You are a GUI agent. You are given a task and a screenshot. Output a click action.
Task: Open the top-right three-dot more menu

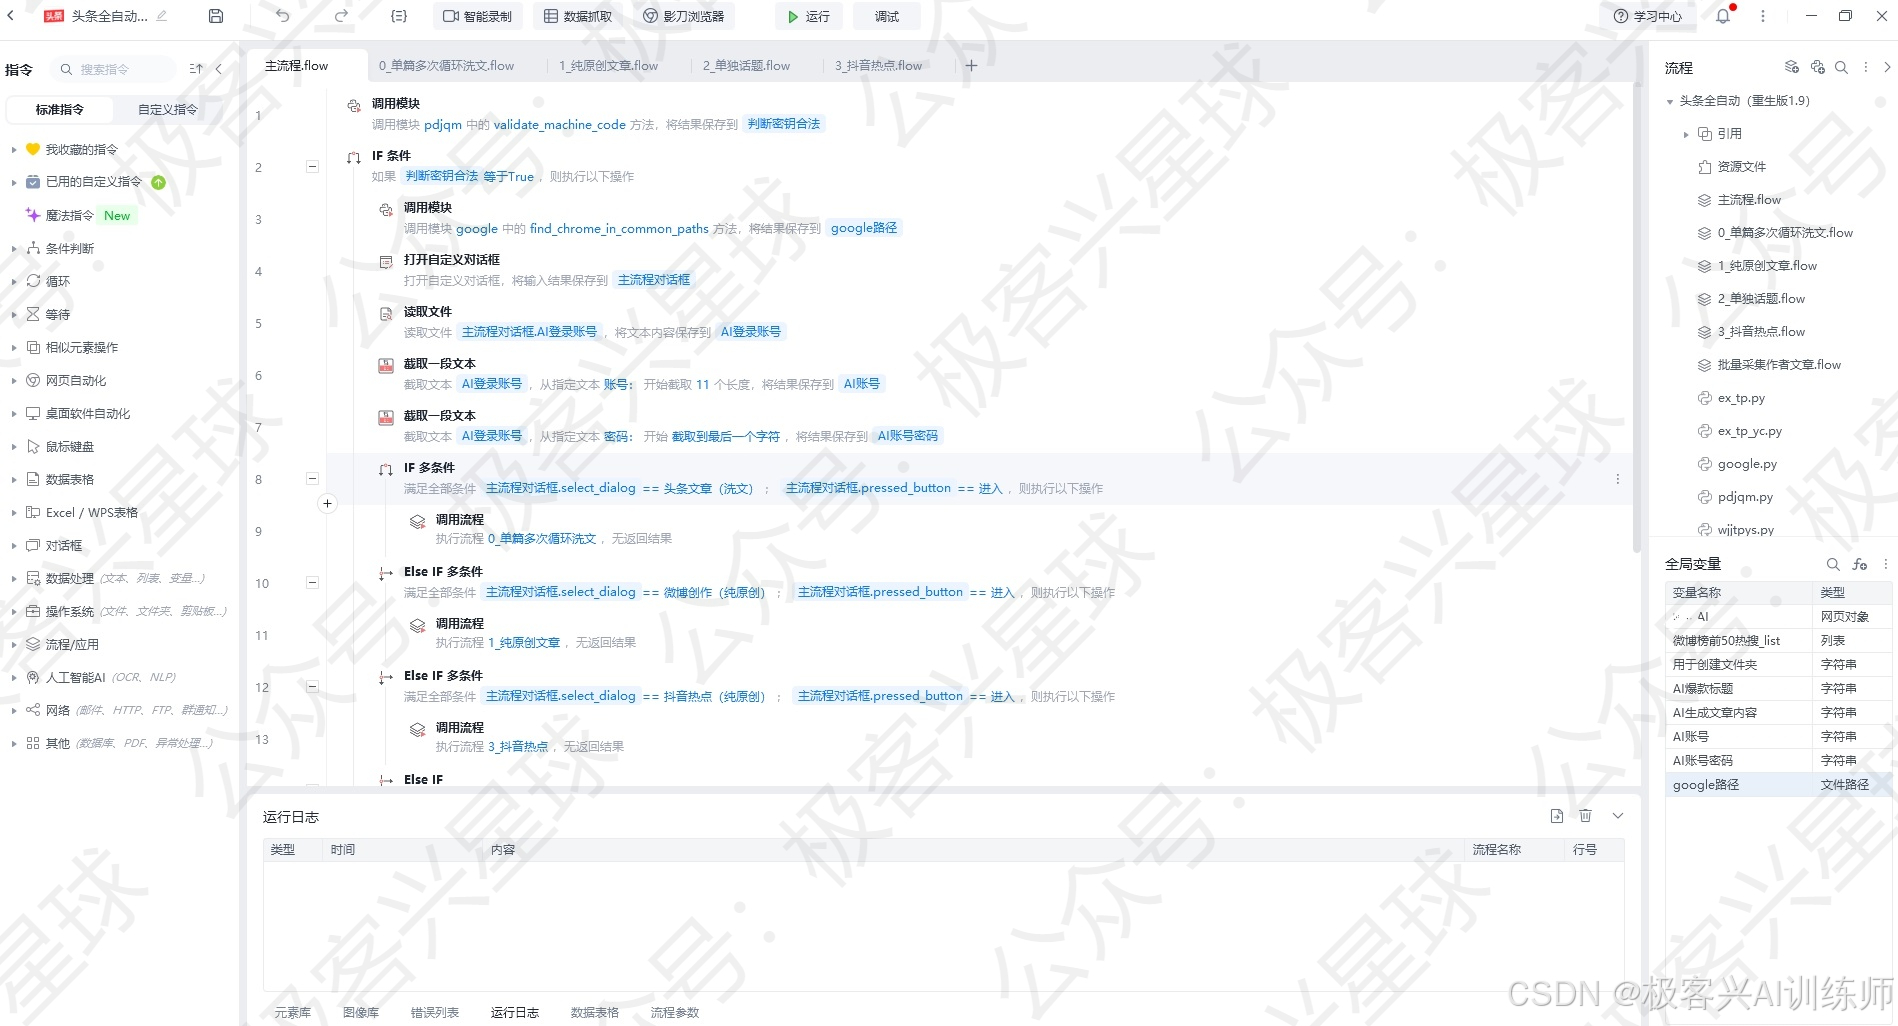[x=1763, y=16]
